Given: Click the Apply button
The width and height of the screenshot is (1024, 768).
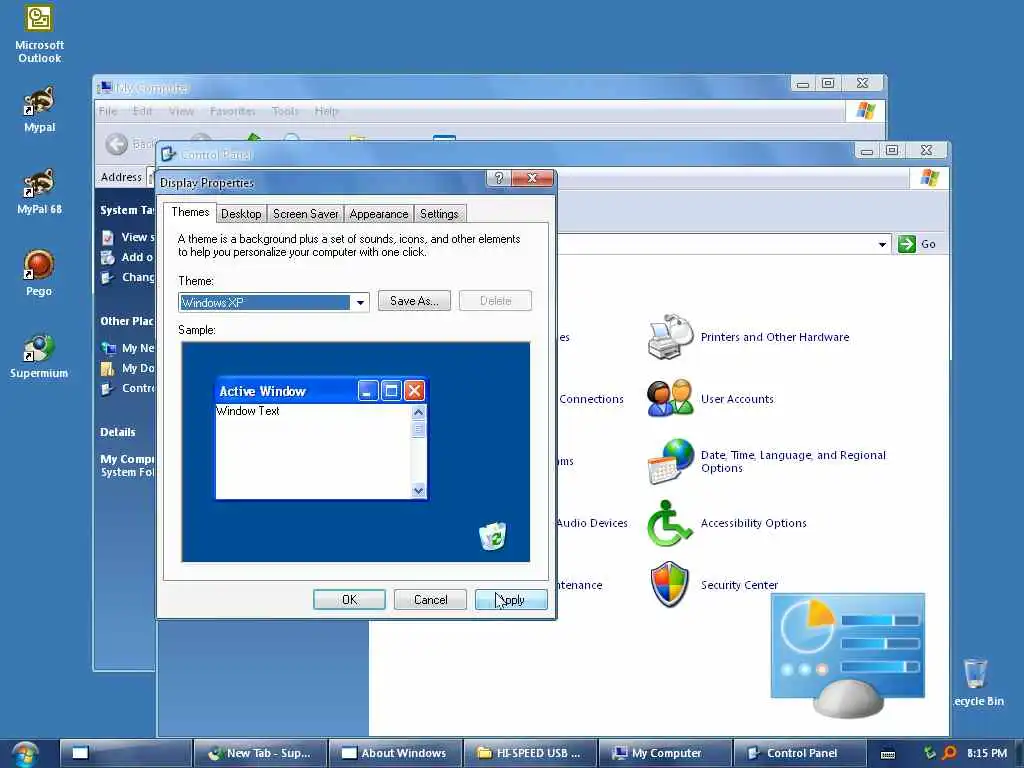Looking at the screenshot, I should [x=511, y=600].
